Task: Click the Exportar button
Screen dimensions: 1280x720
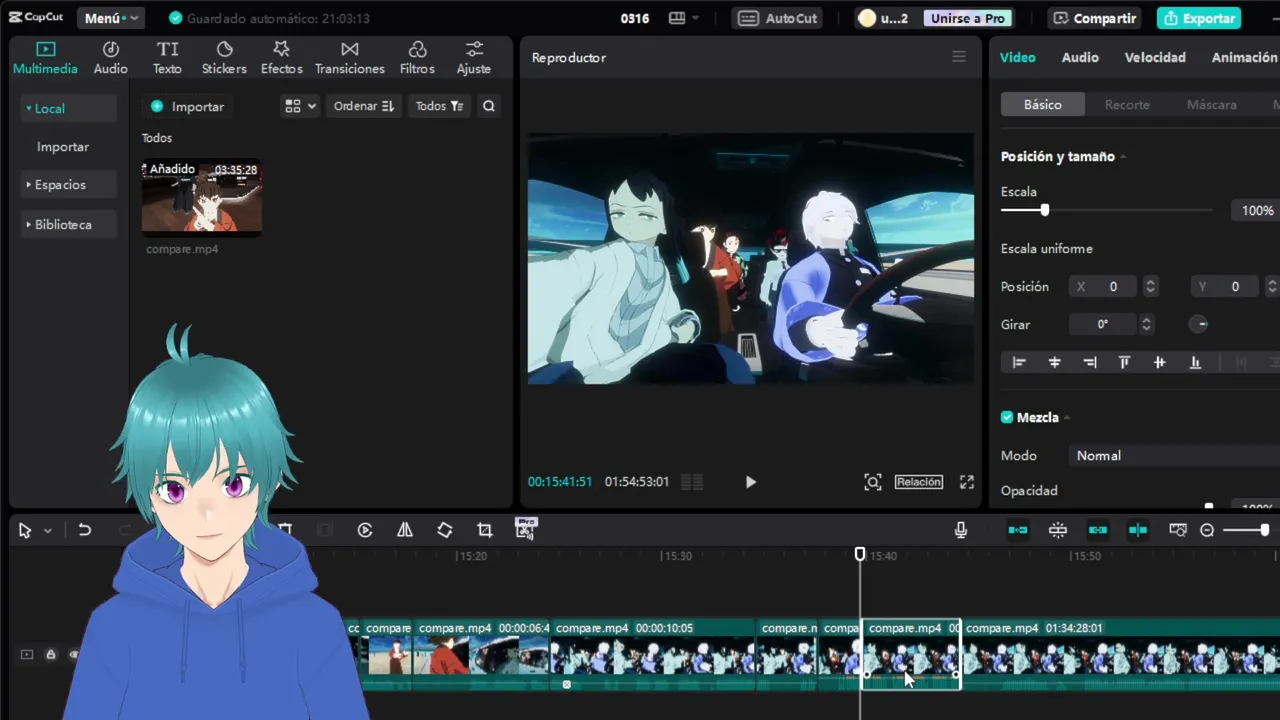Action: [x=1199, y=18]
